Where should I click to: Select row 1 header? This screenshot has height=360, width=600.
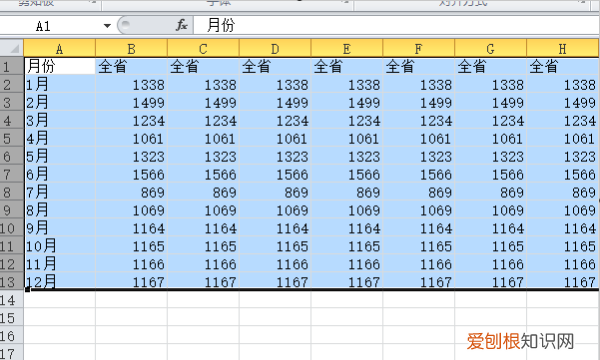pos(11,67)
